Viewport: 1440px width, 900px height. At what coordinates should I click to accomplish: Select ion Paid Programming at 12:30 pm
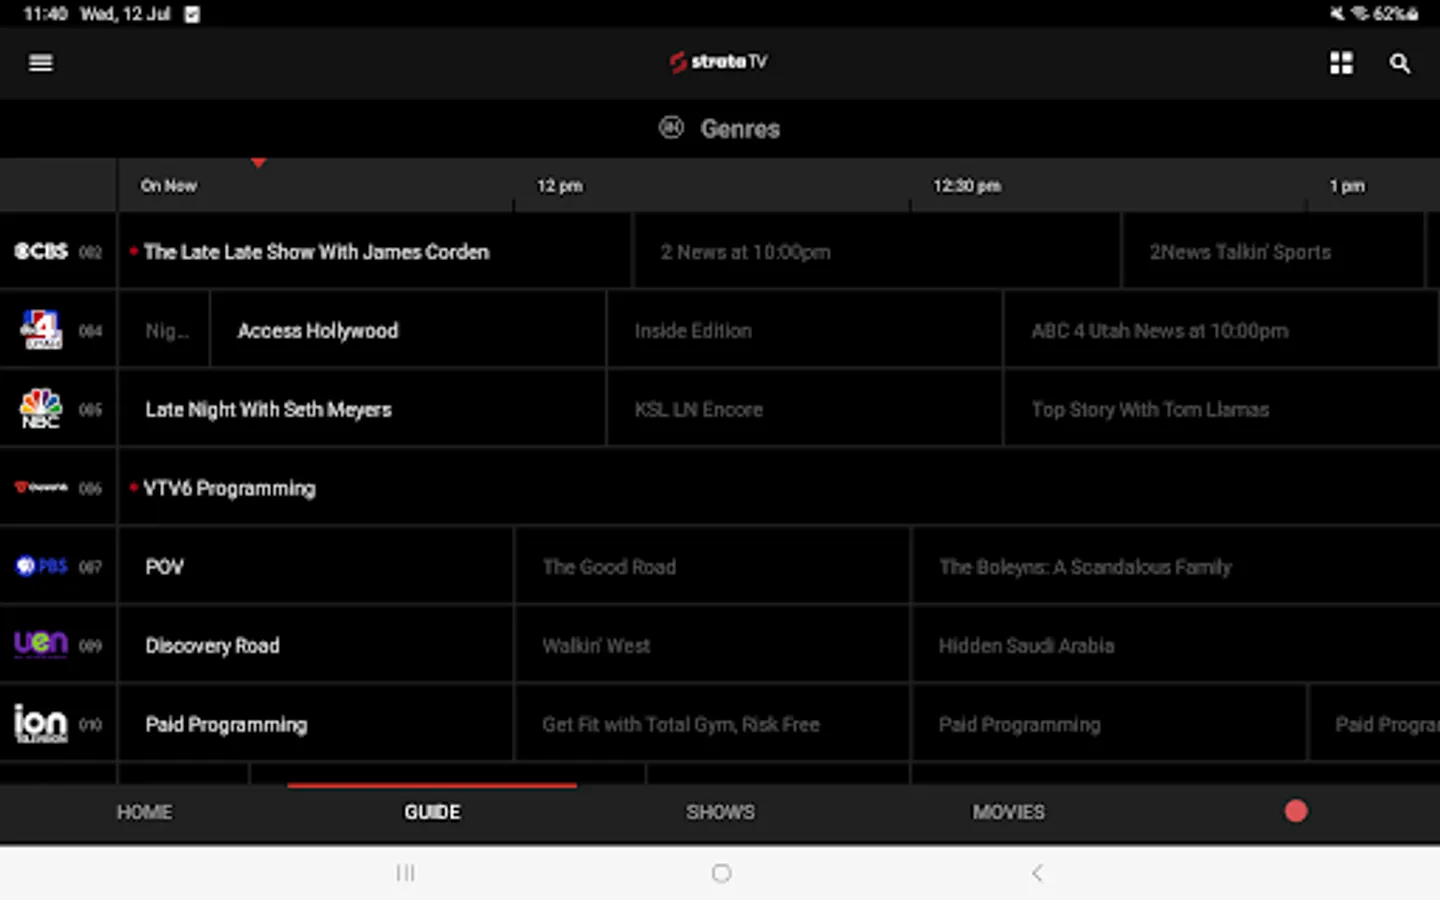click(1109, 724)
